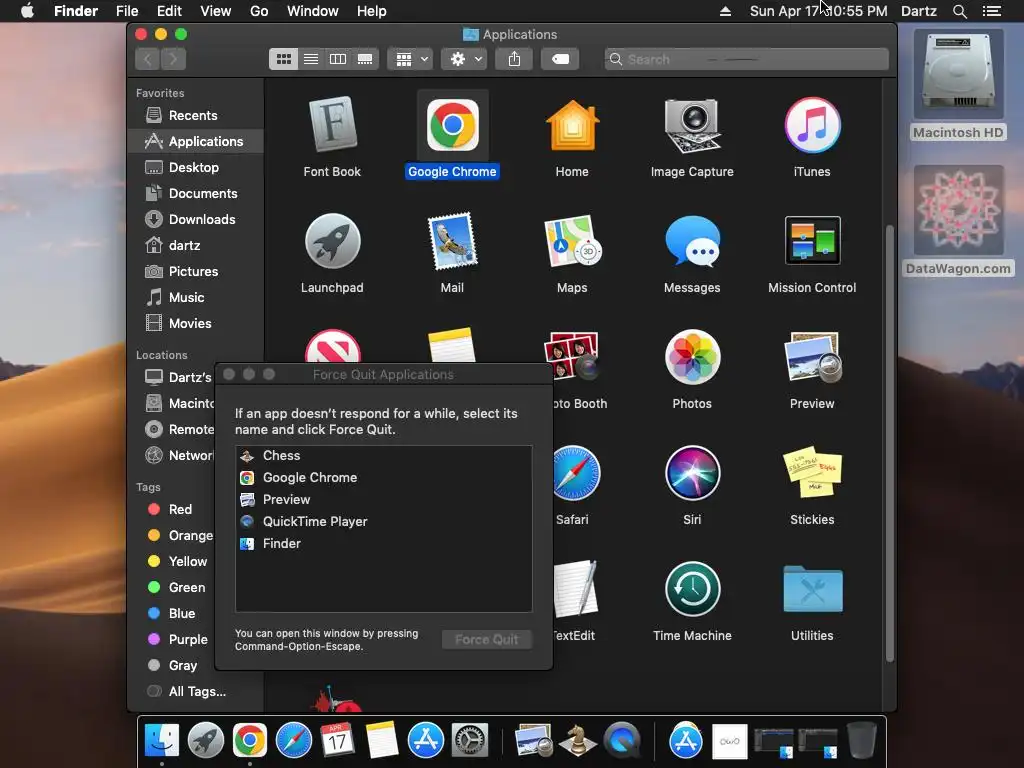Screen dimensions: 1024x768
Task: Select Chess in the Force Quit list
Action: (x=383, y=456)
